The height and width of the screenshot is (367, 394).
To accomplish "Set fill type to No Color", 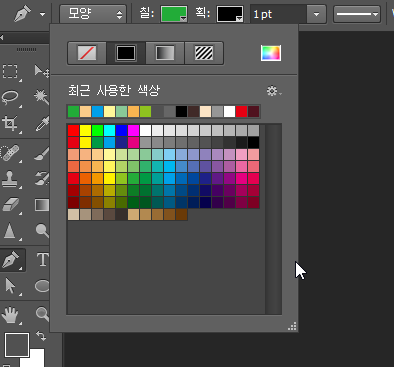I will click(87, 53).
